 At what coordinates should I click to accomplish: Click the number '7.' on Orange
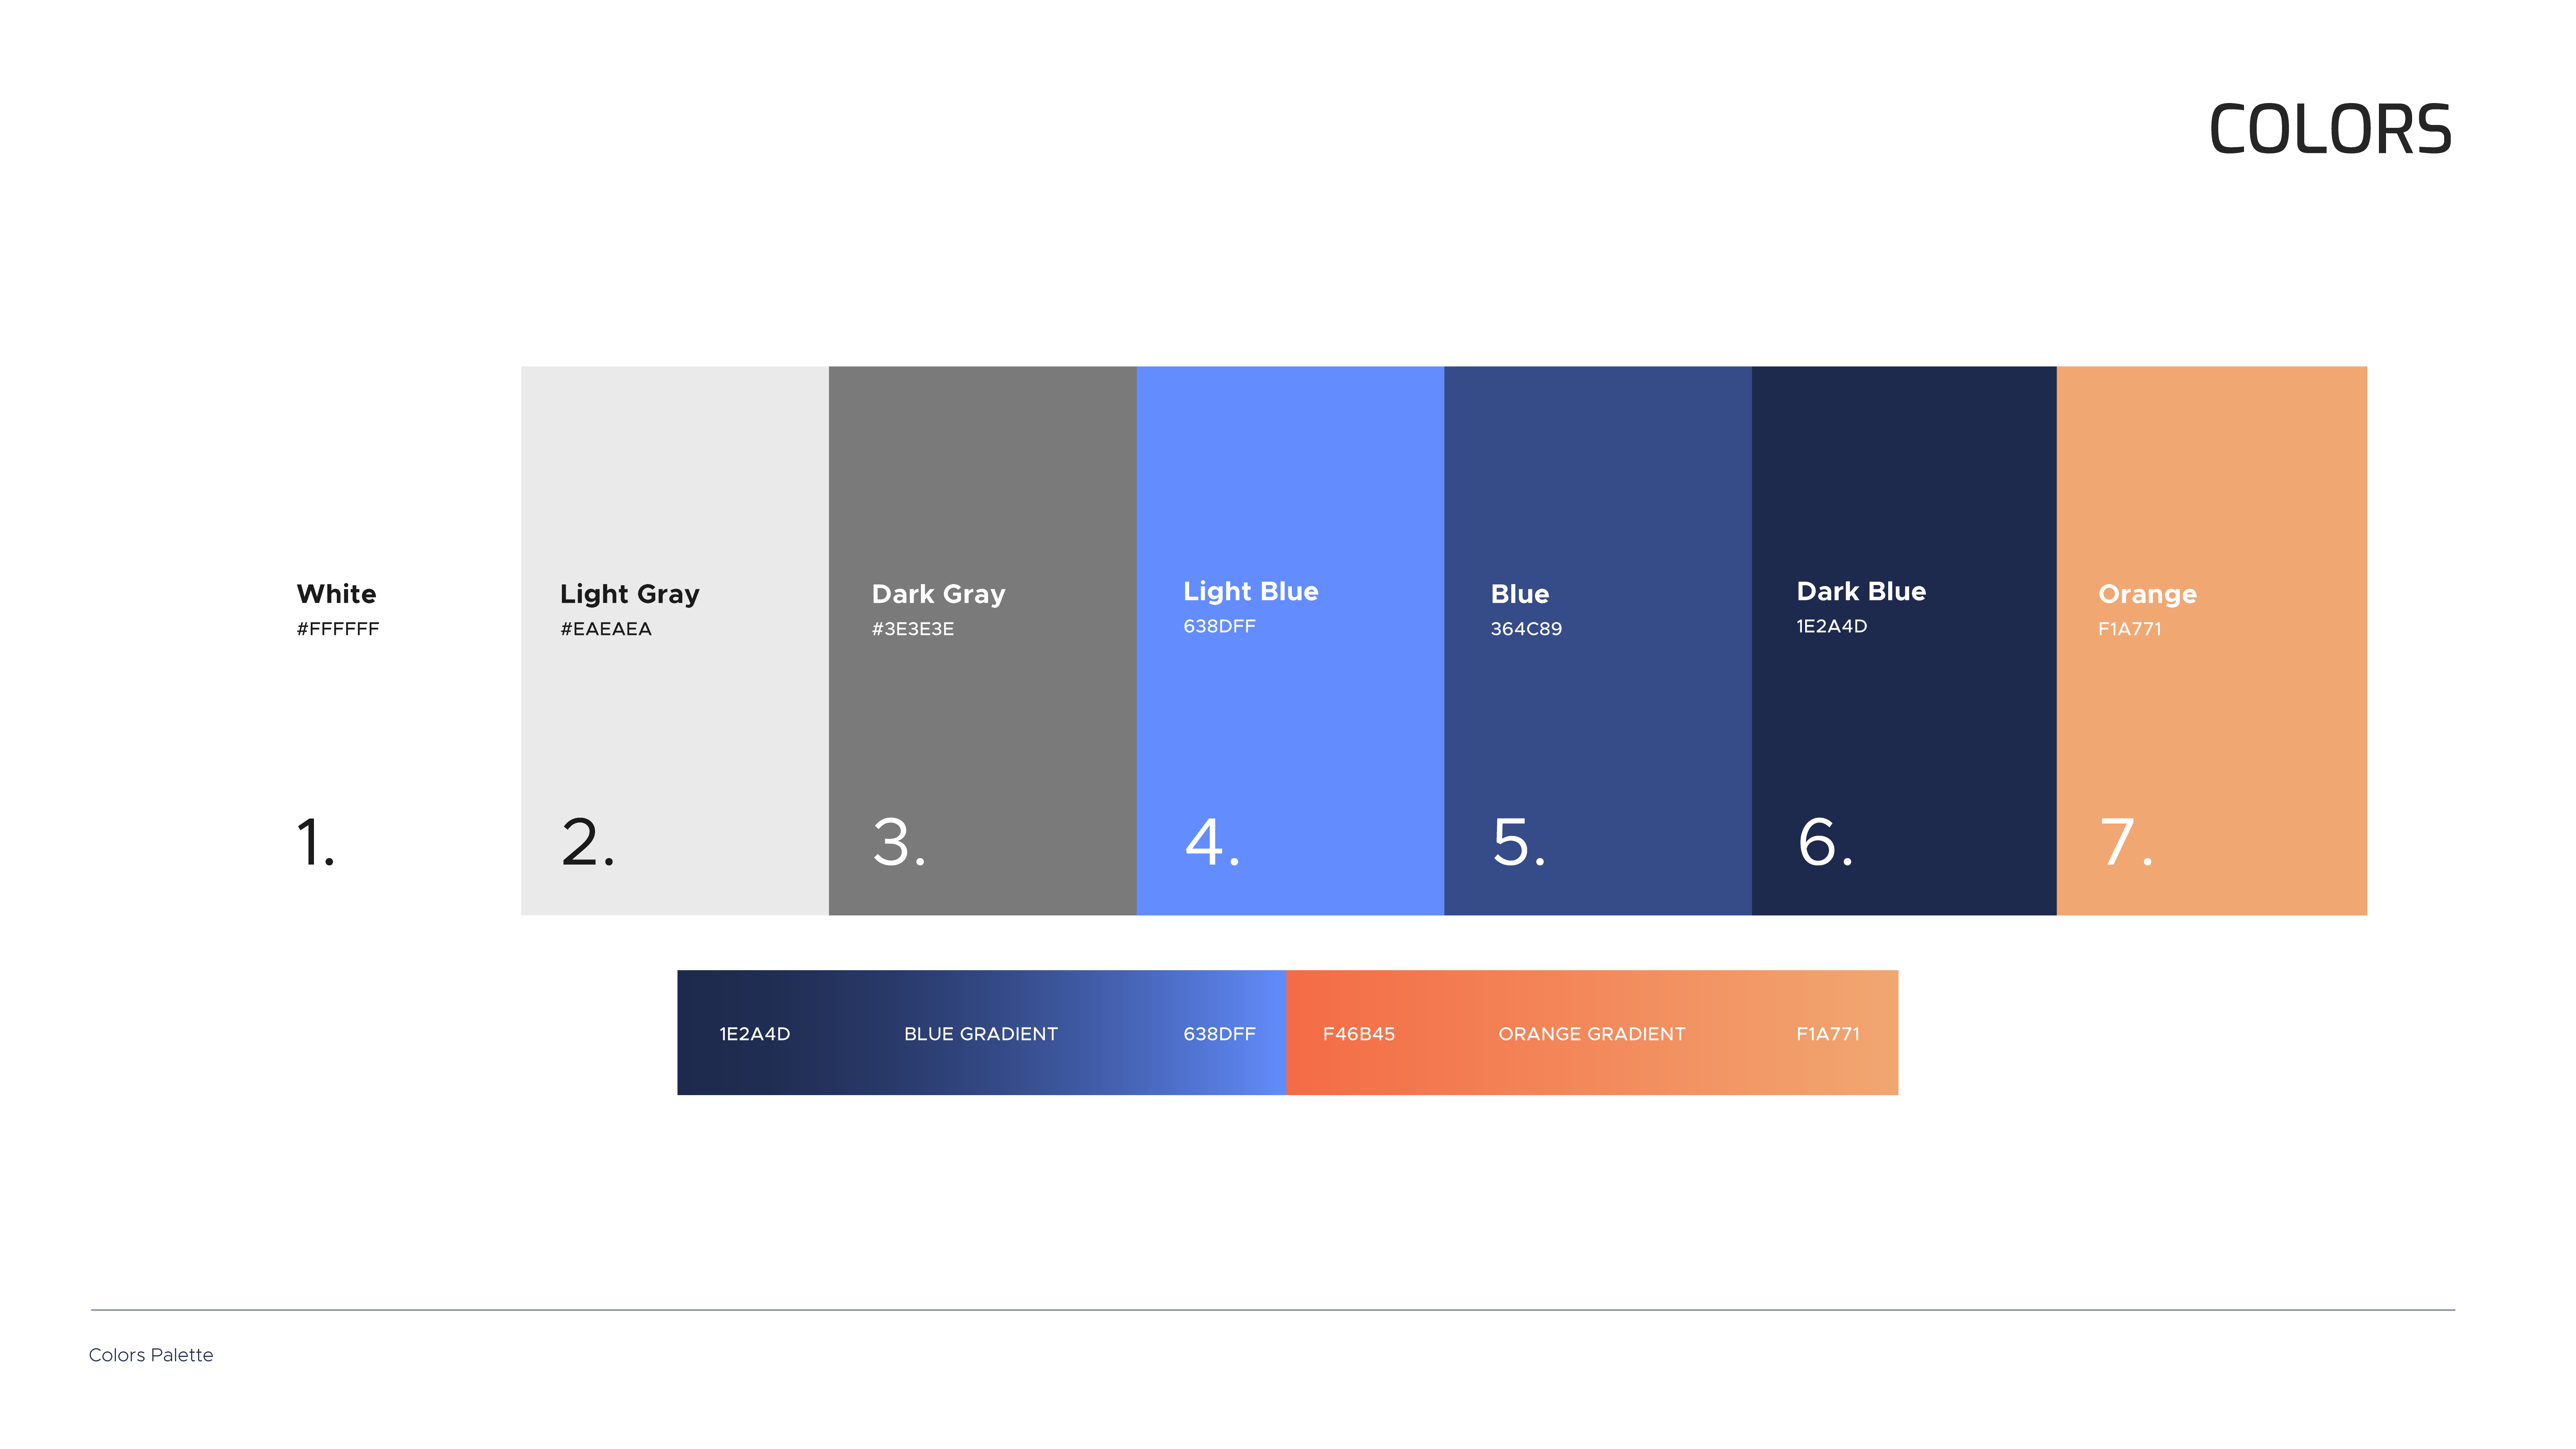(x=2127, y=842)
